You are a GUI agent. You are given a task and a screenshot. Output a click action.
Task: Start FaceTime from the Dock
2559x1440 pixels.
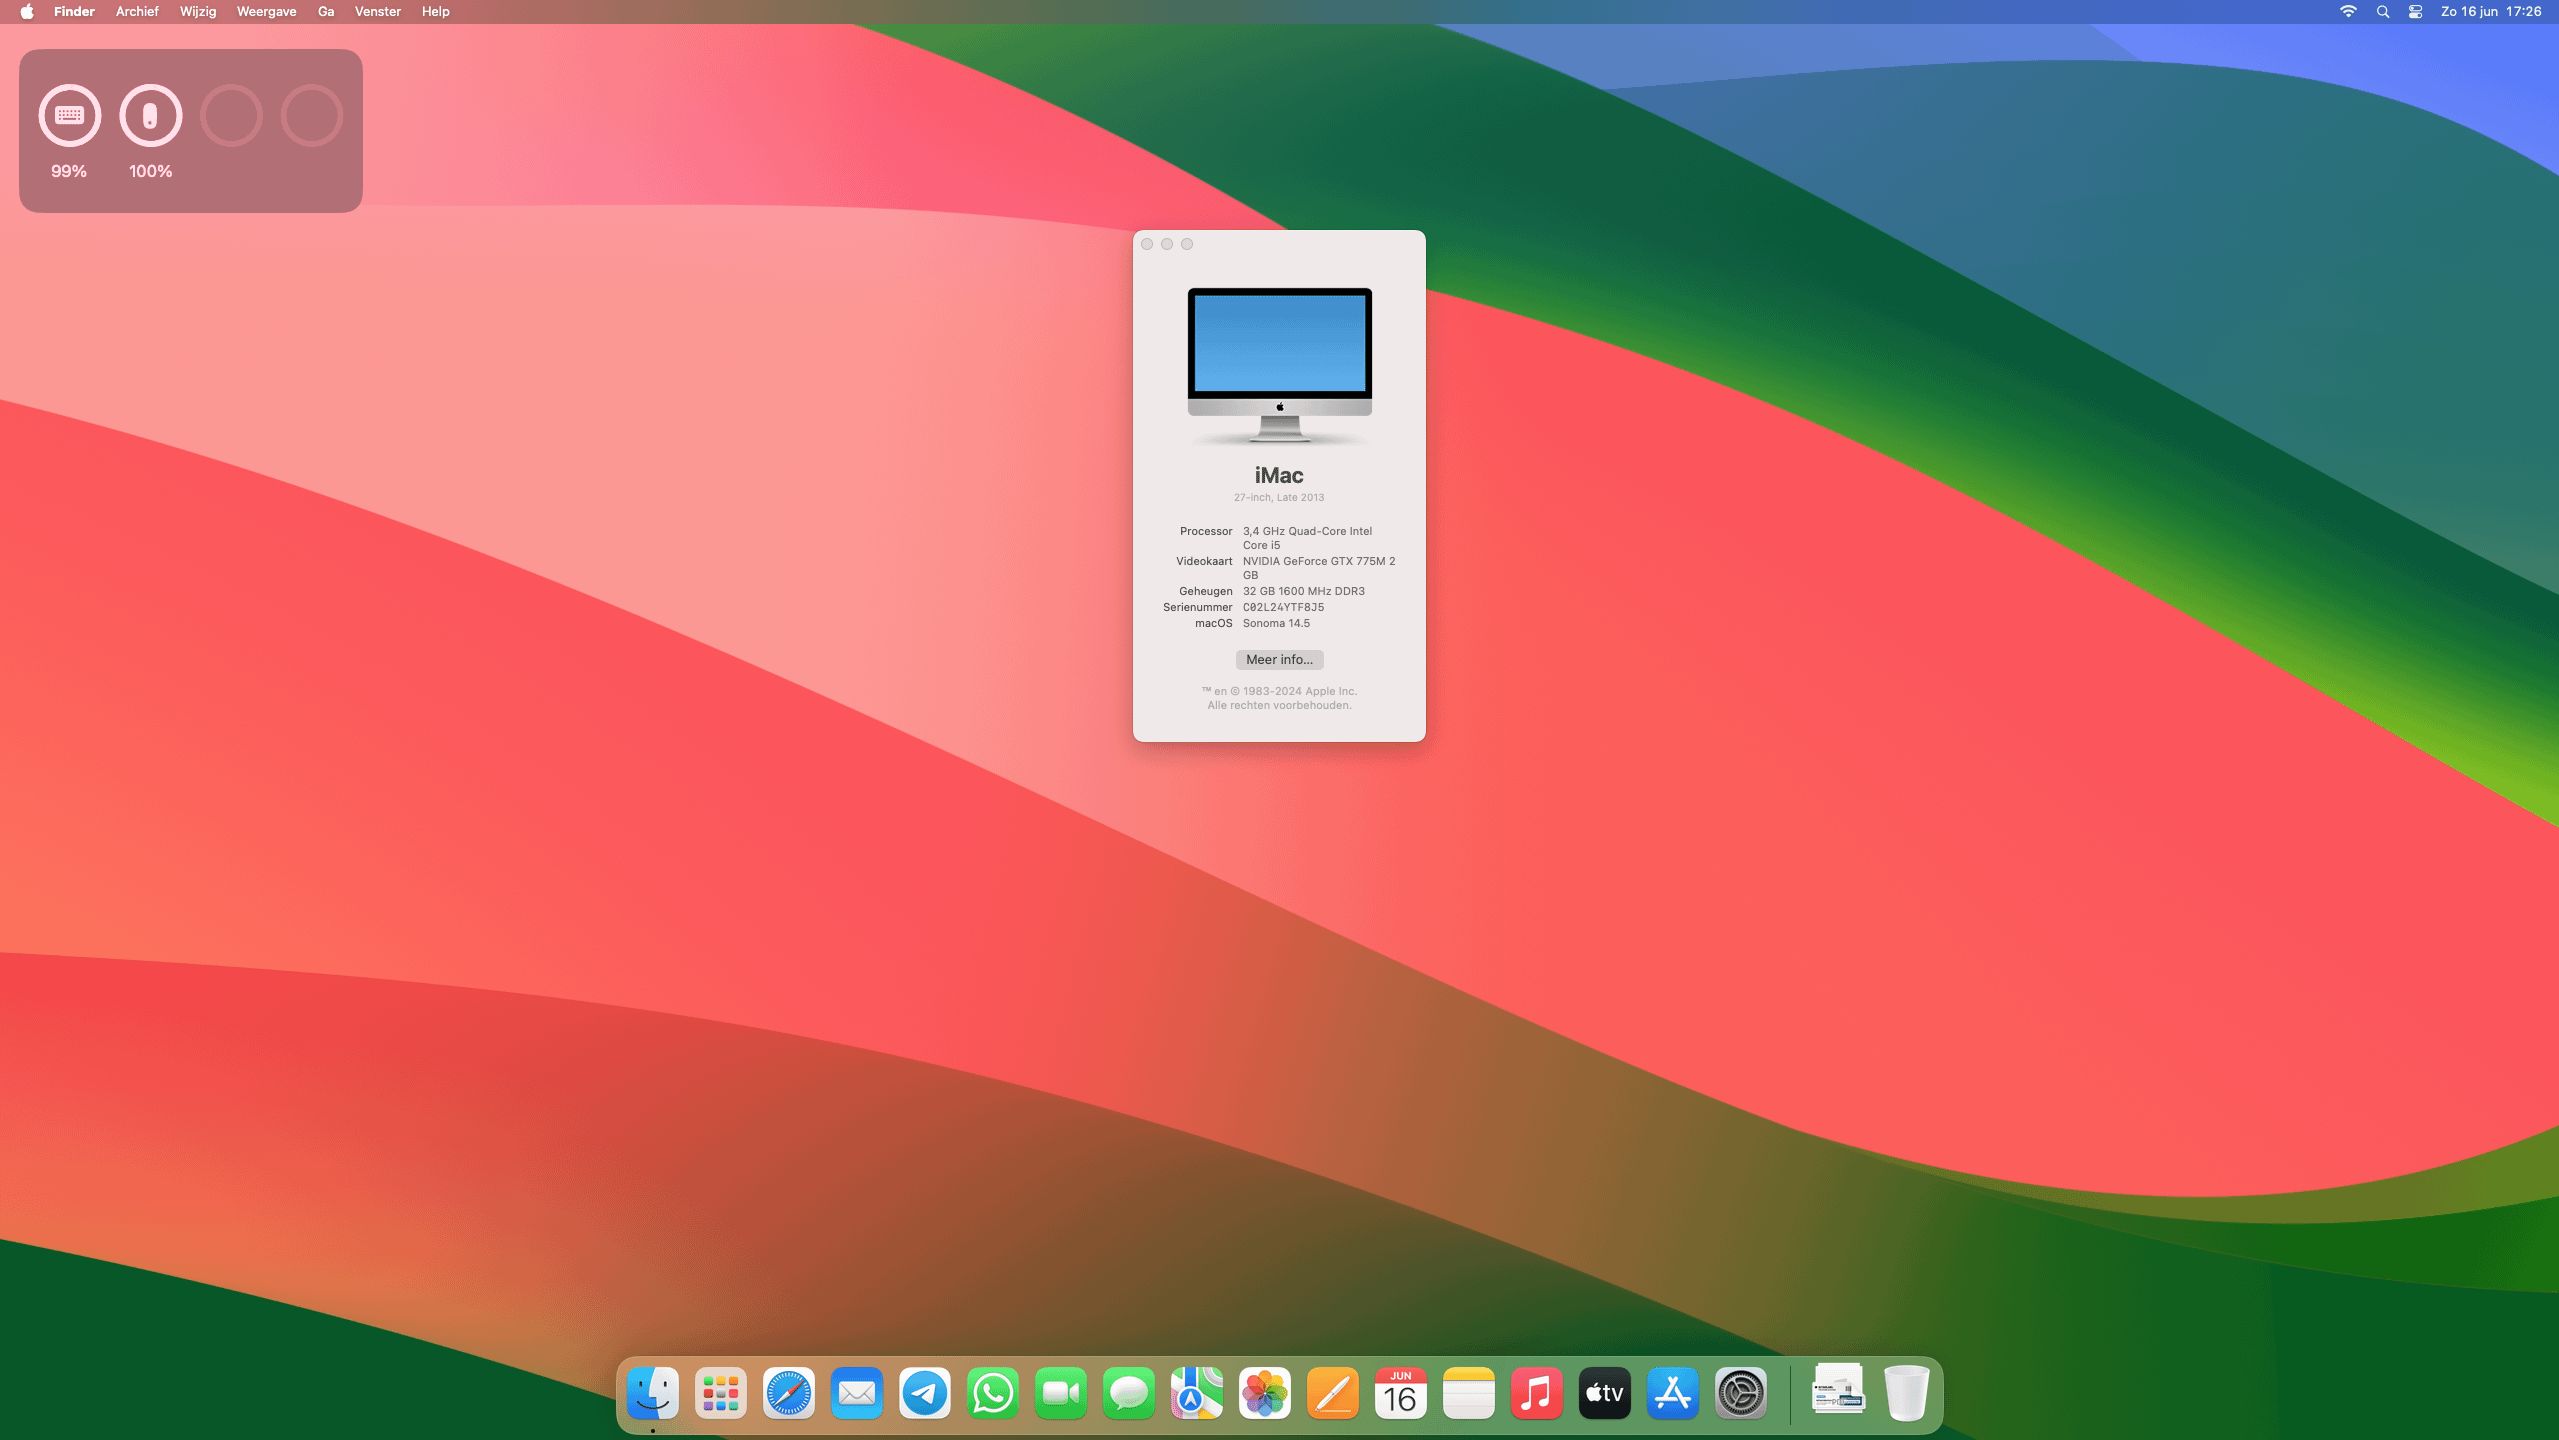1061,1393
